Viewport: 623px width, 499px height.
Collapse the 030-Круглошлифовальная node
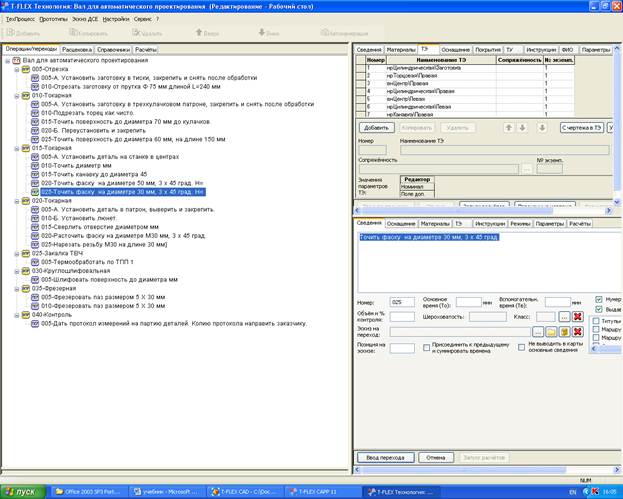(x=17, y=271)
